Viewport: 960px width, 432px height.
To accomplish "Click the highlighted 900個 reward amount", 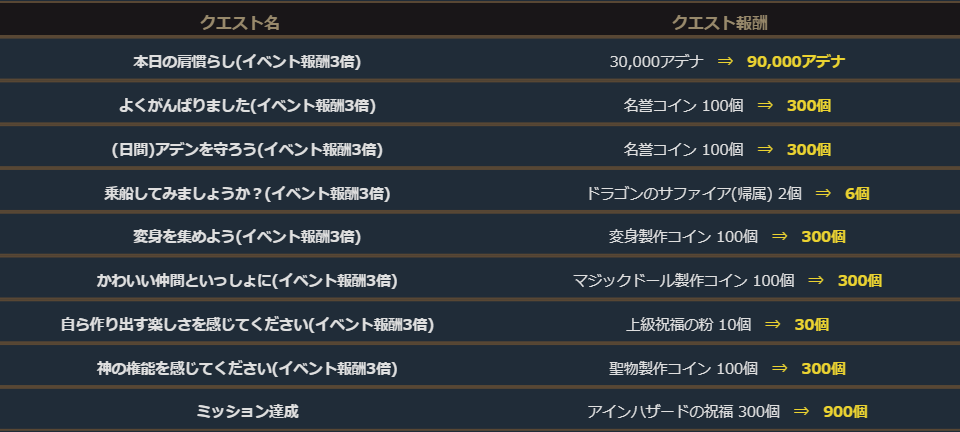I will tap(845, 411).
